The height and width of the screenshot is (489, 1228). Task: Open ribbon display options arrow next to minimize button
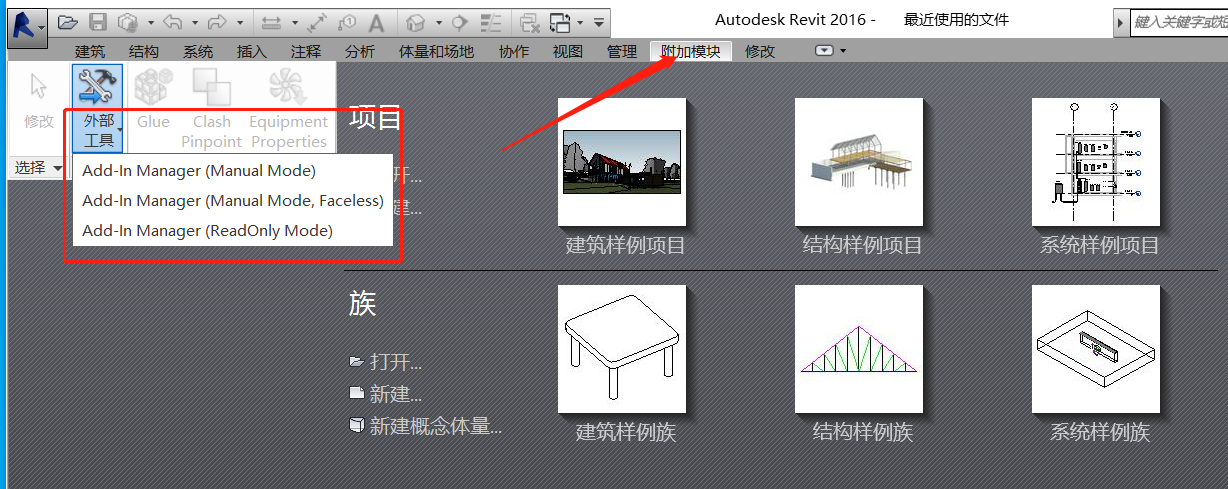[843, 51]
